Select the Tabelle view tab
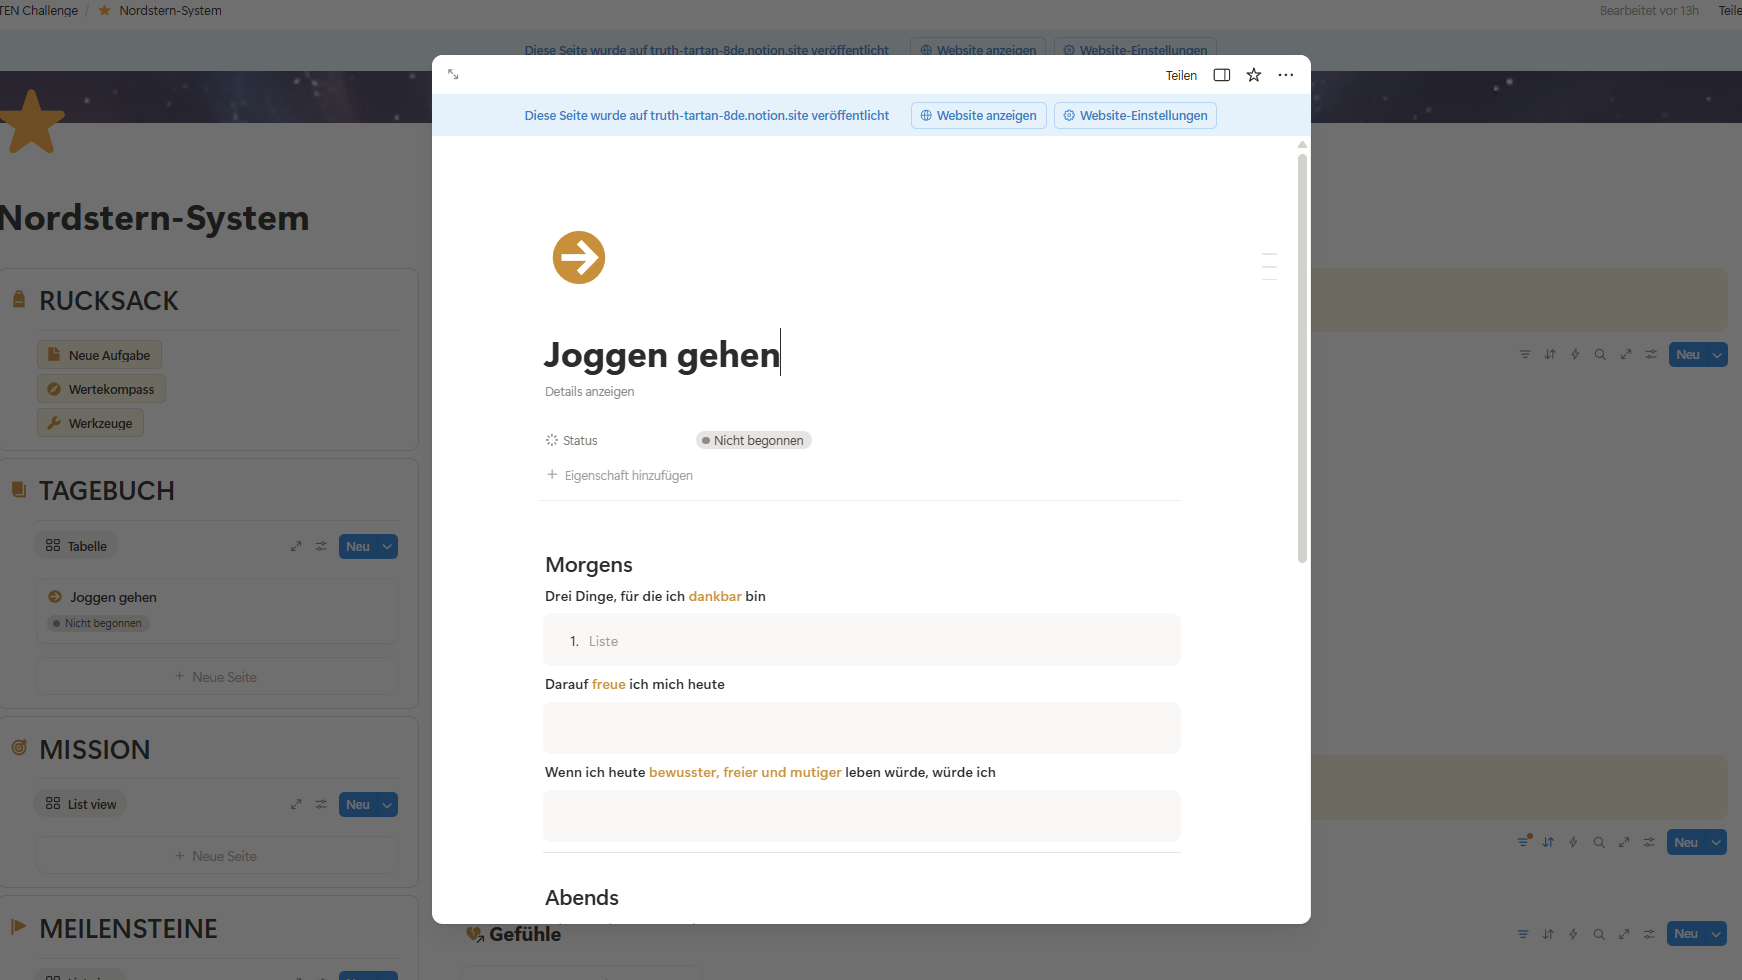 (x=77, y=547)
